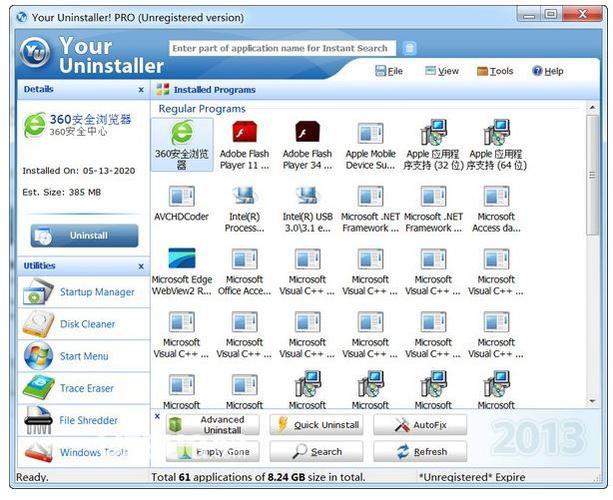Click the Search button
This screenshot has height=500, width=613.
point(316,452)
